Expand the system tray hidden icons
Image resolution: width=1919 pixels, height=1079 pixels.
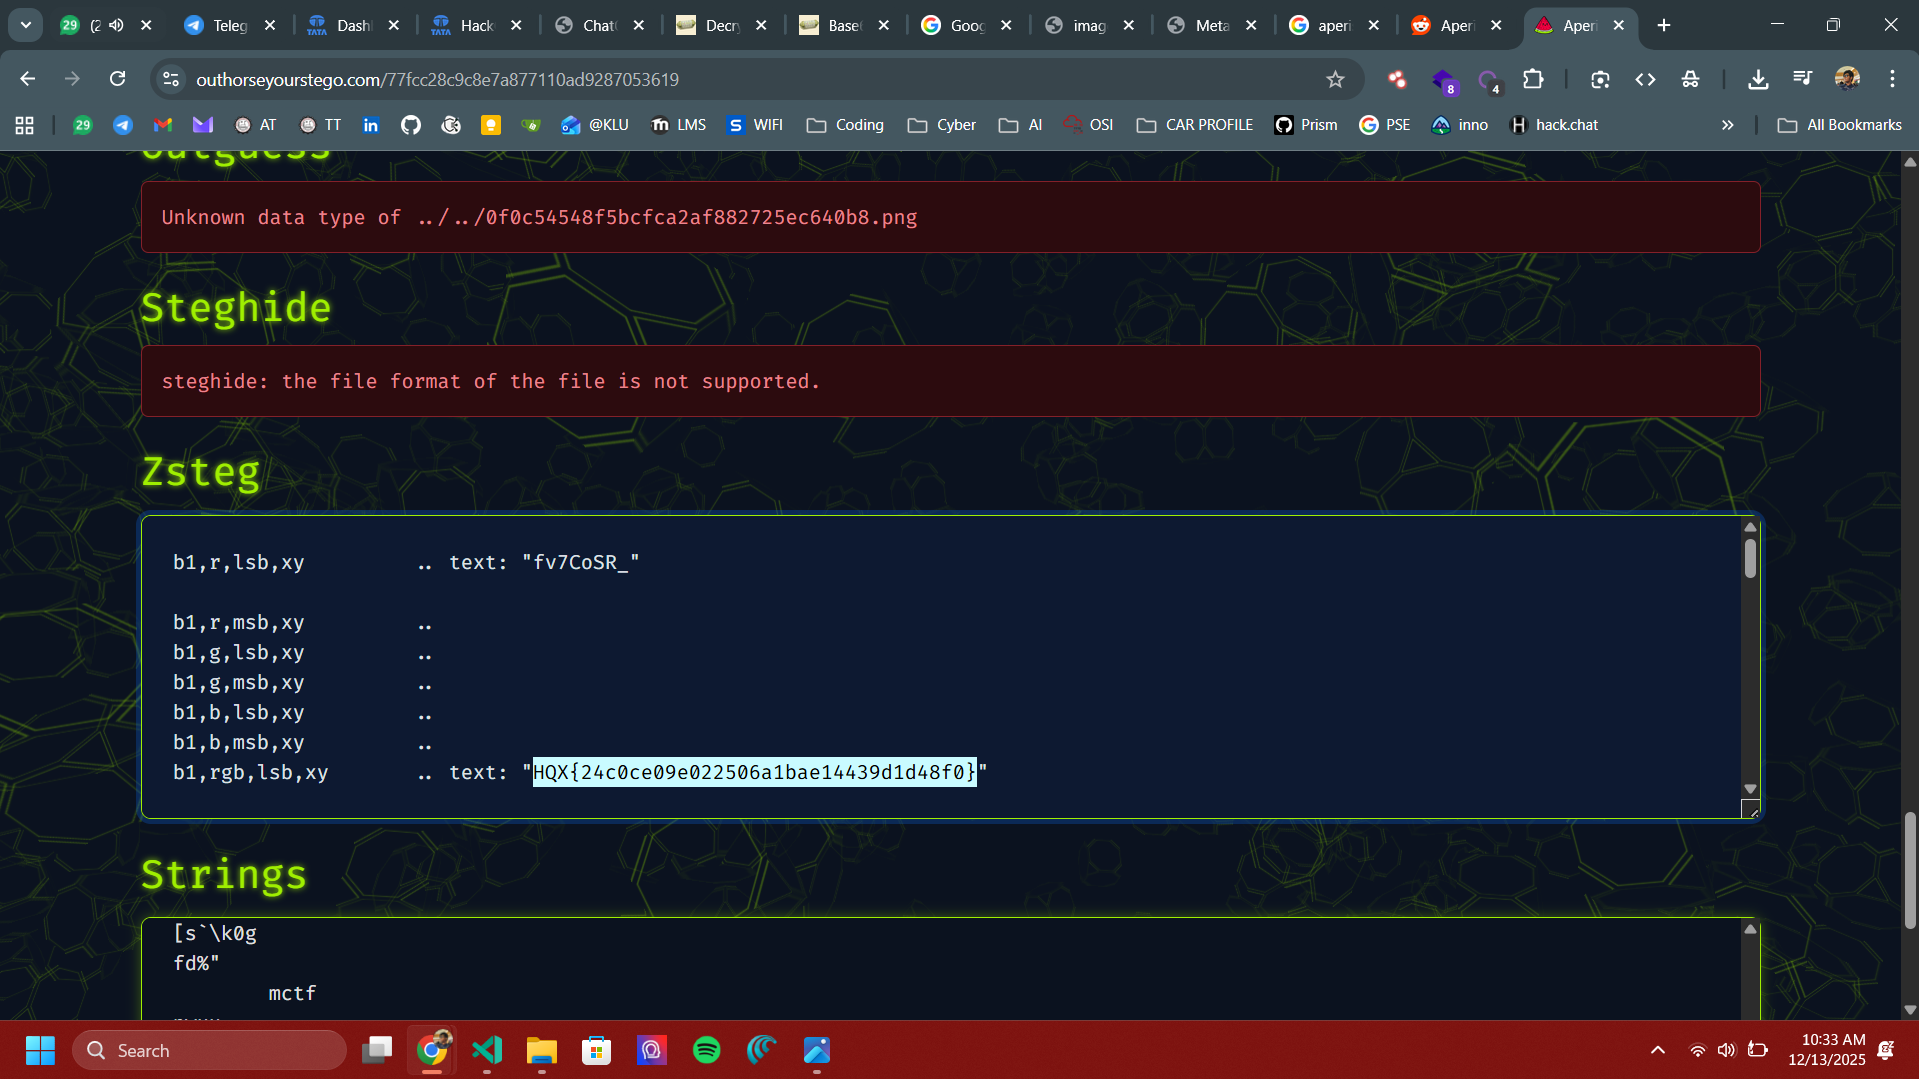pos(1657,1050)
